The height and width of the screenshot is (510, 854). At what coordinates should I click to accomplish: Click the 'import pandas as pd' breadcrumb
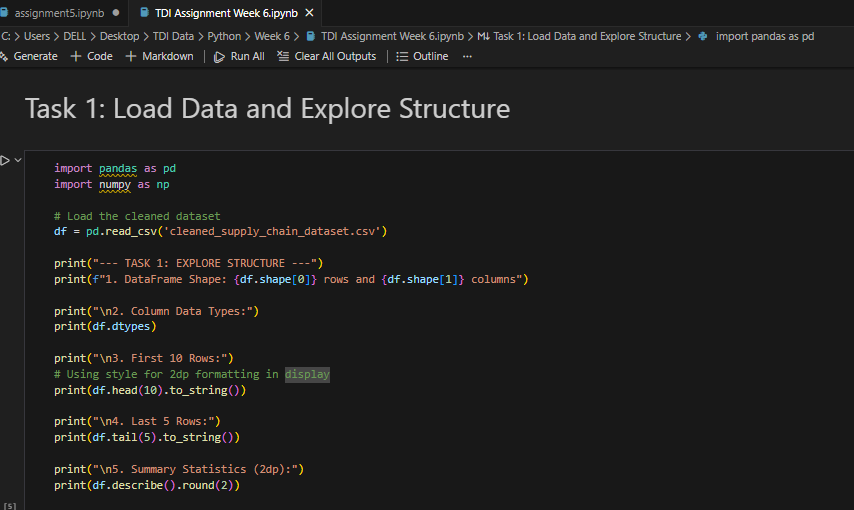765,37
